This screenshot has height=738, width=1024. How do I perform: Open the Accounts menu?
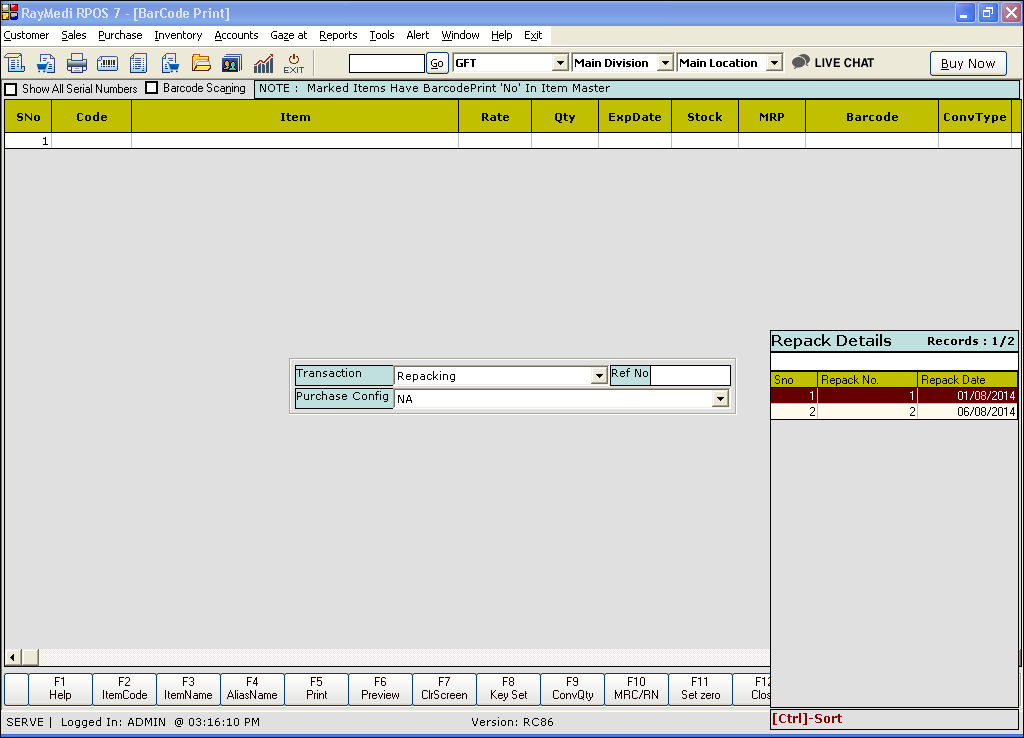[x=236, y=35]
